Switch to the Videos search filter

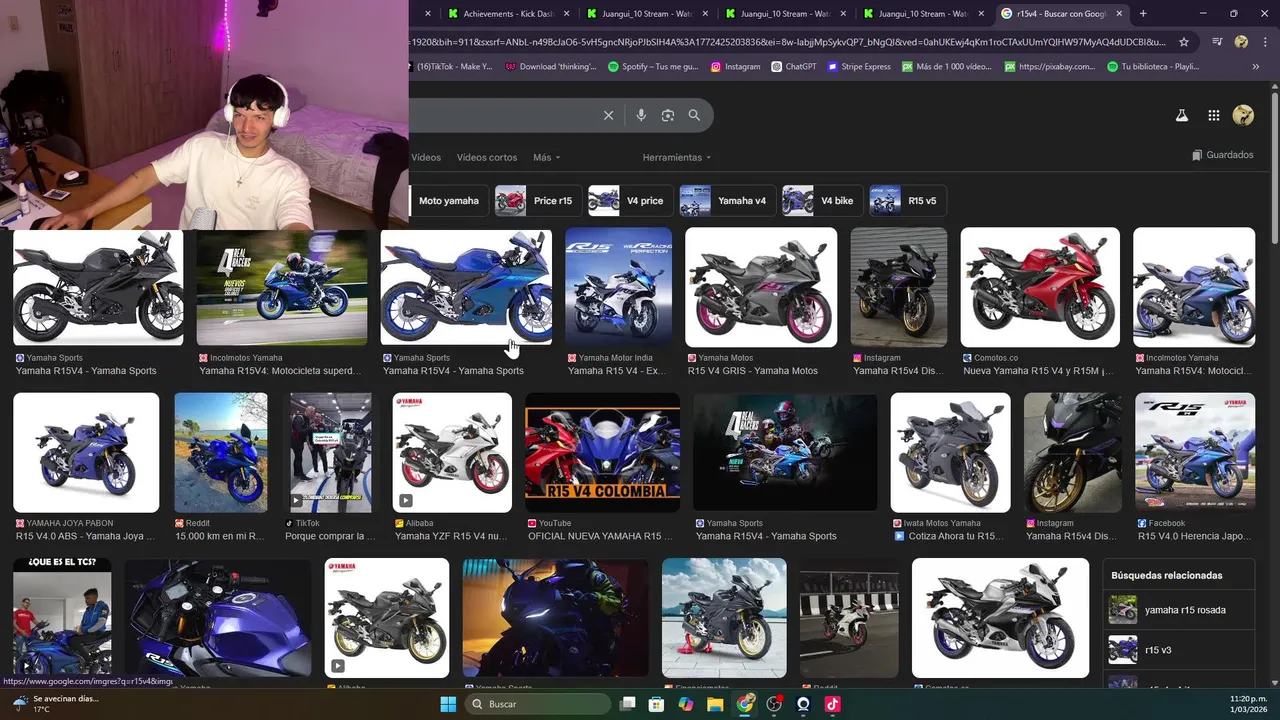click(x=426, y=157)
